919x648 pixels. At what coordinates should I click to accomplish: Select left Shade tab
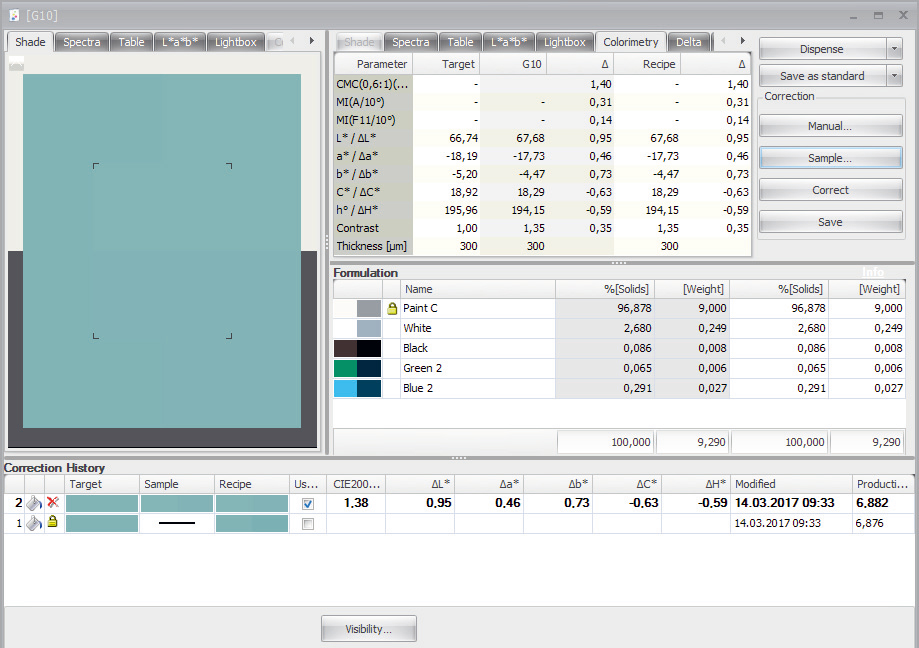click(30, 42)
